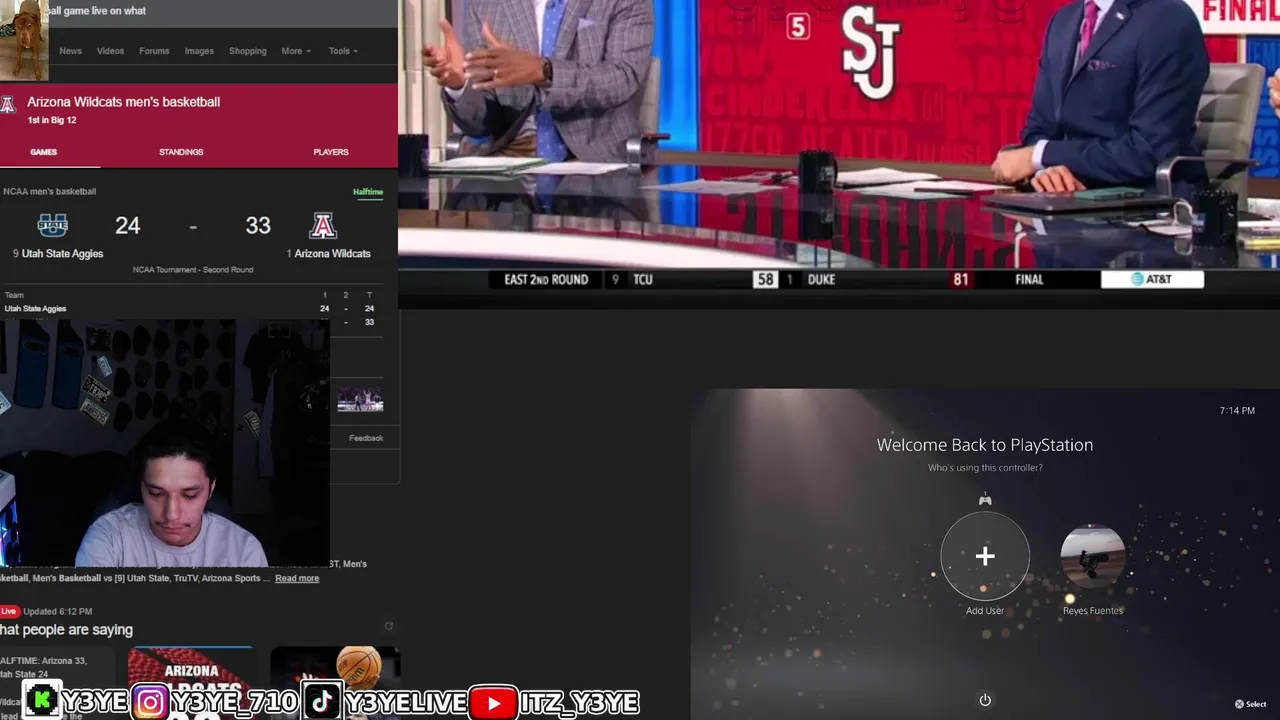This screenshot has width=1280, height=720.
Task: Select Add User plus circle on PlayStation
Action: 985,556
